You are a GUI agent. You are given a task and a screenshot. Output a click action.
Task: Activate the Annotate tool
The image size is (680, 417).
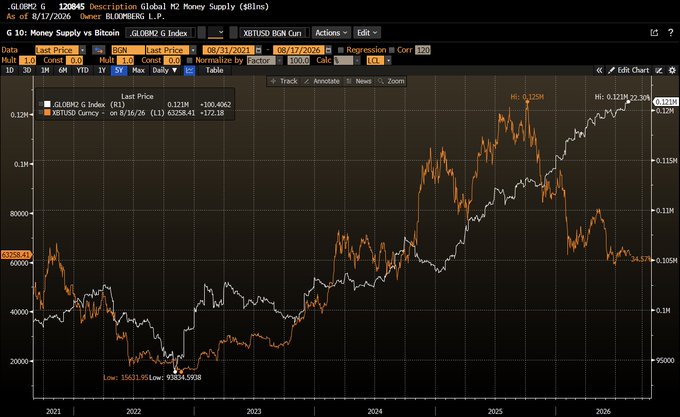(x=322, y=81)
